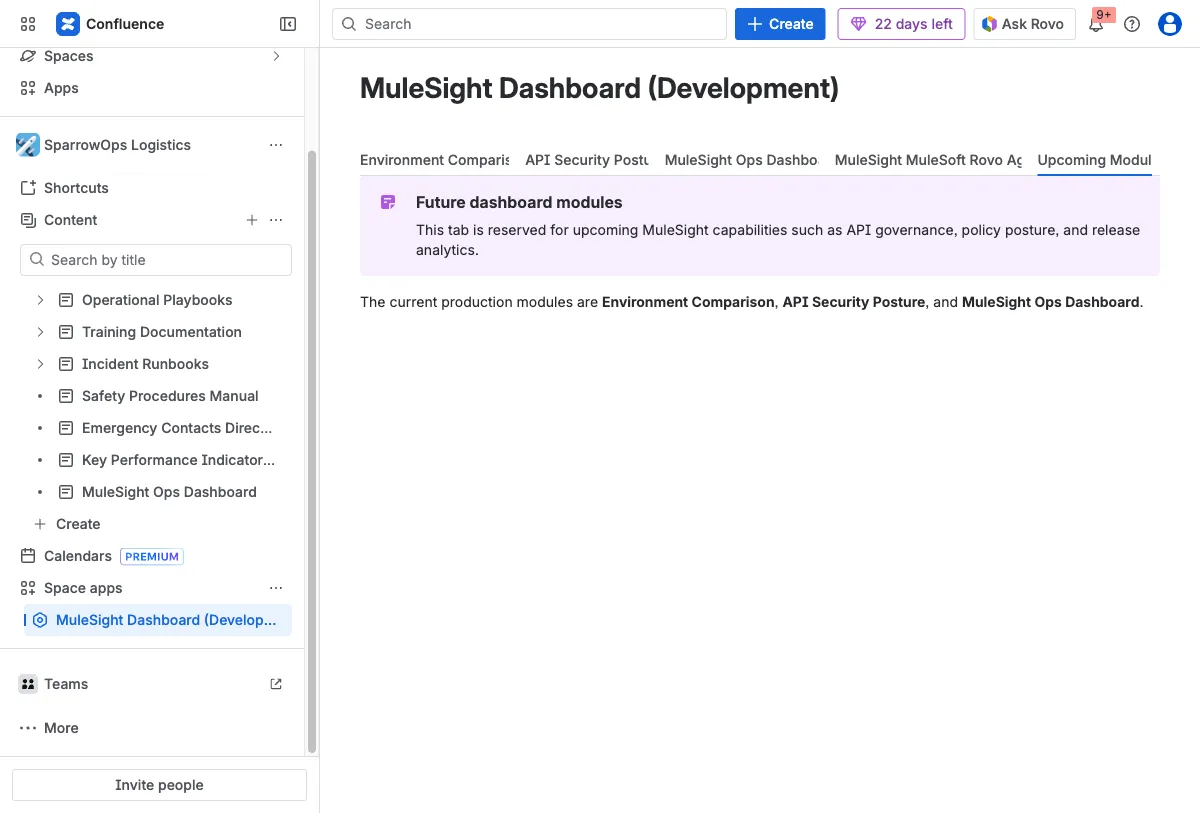Click the Calendars icon

click(28, 556)
